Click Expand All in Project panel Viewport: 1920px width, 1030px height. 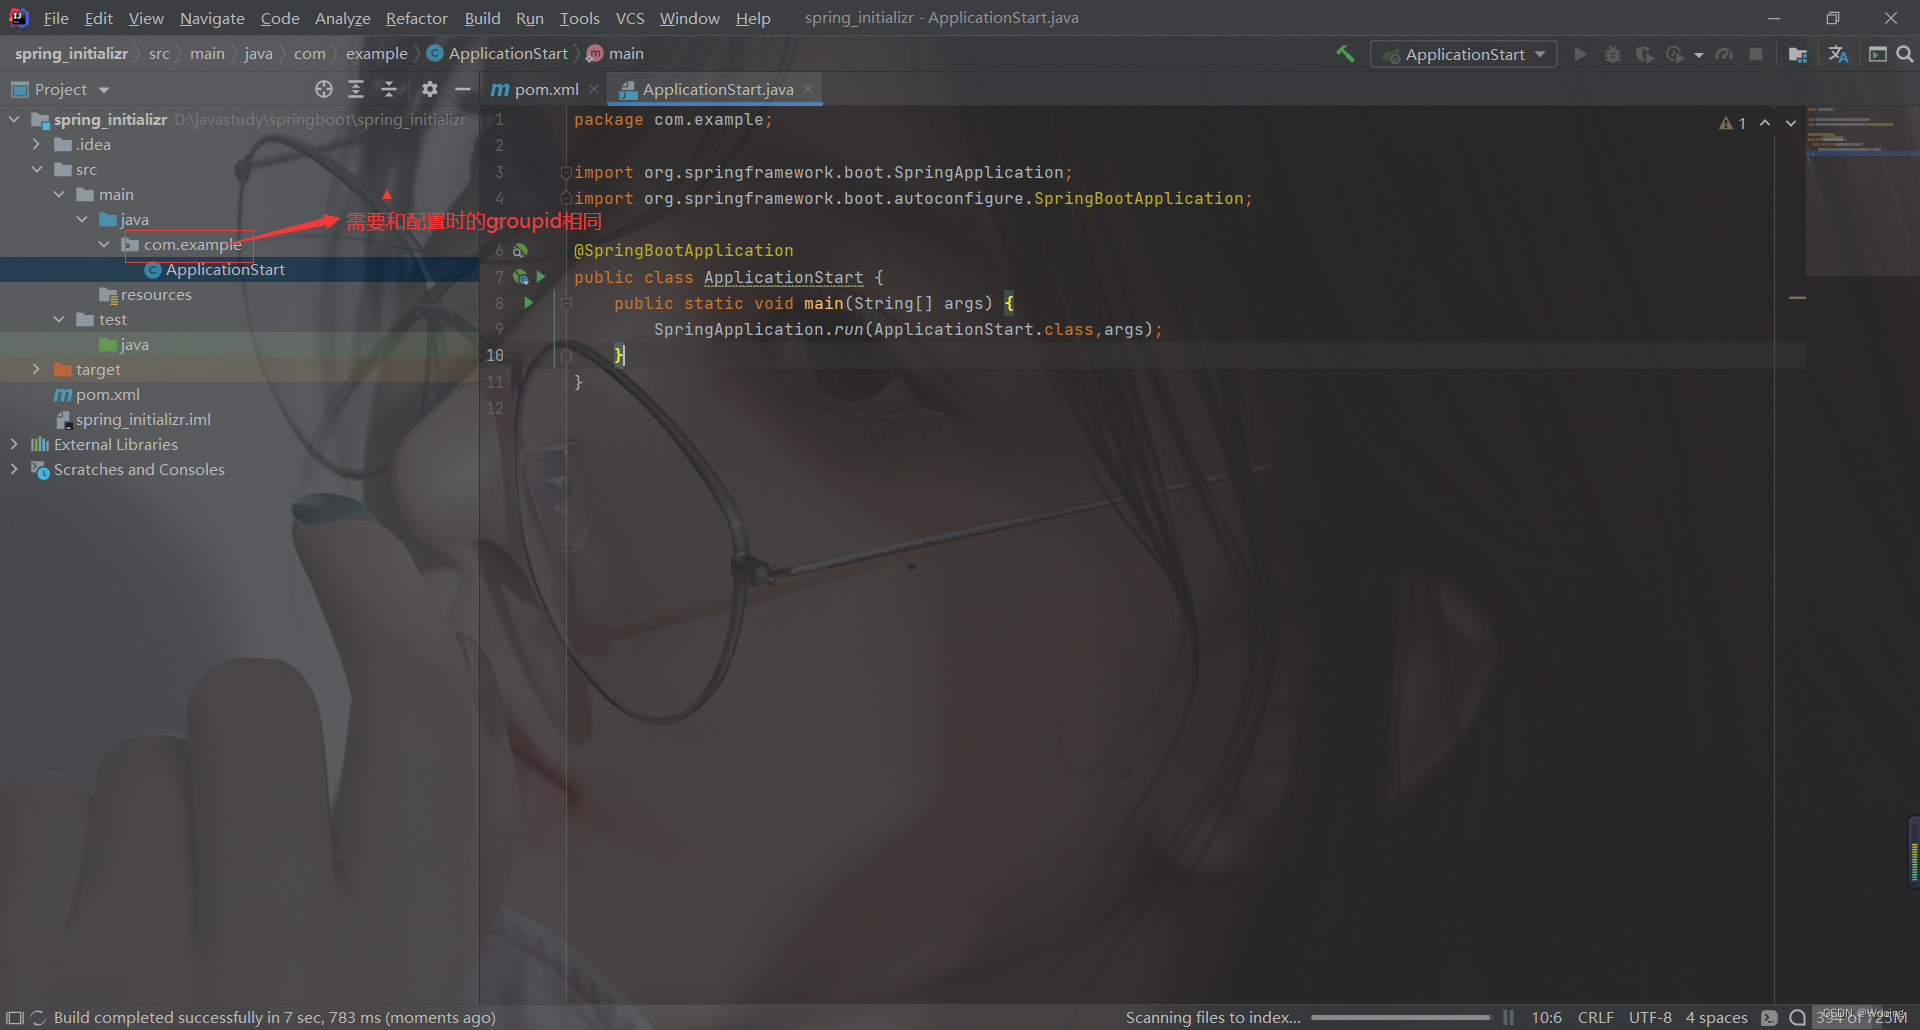pos(356,89)
